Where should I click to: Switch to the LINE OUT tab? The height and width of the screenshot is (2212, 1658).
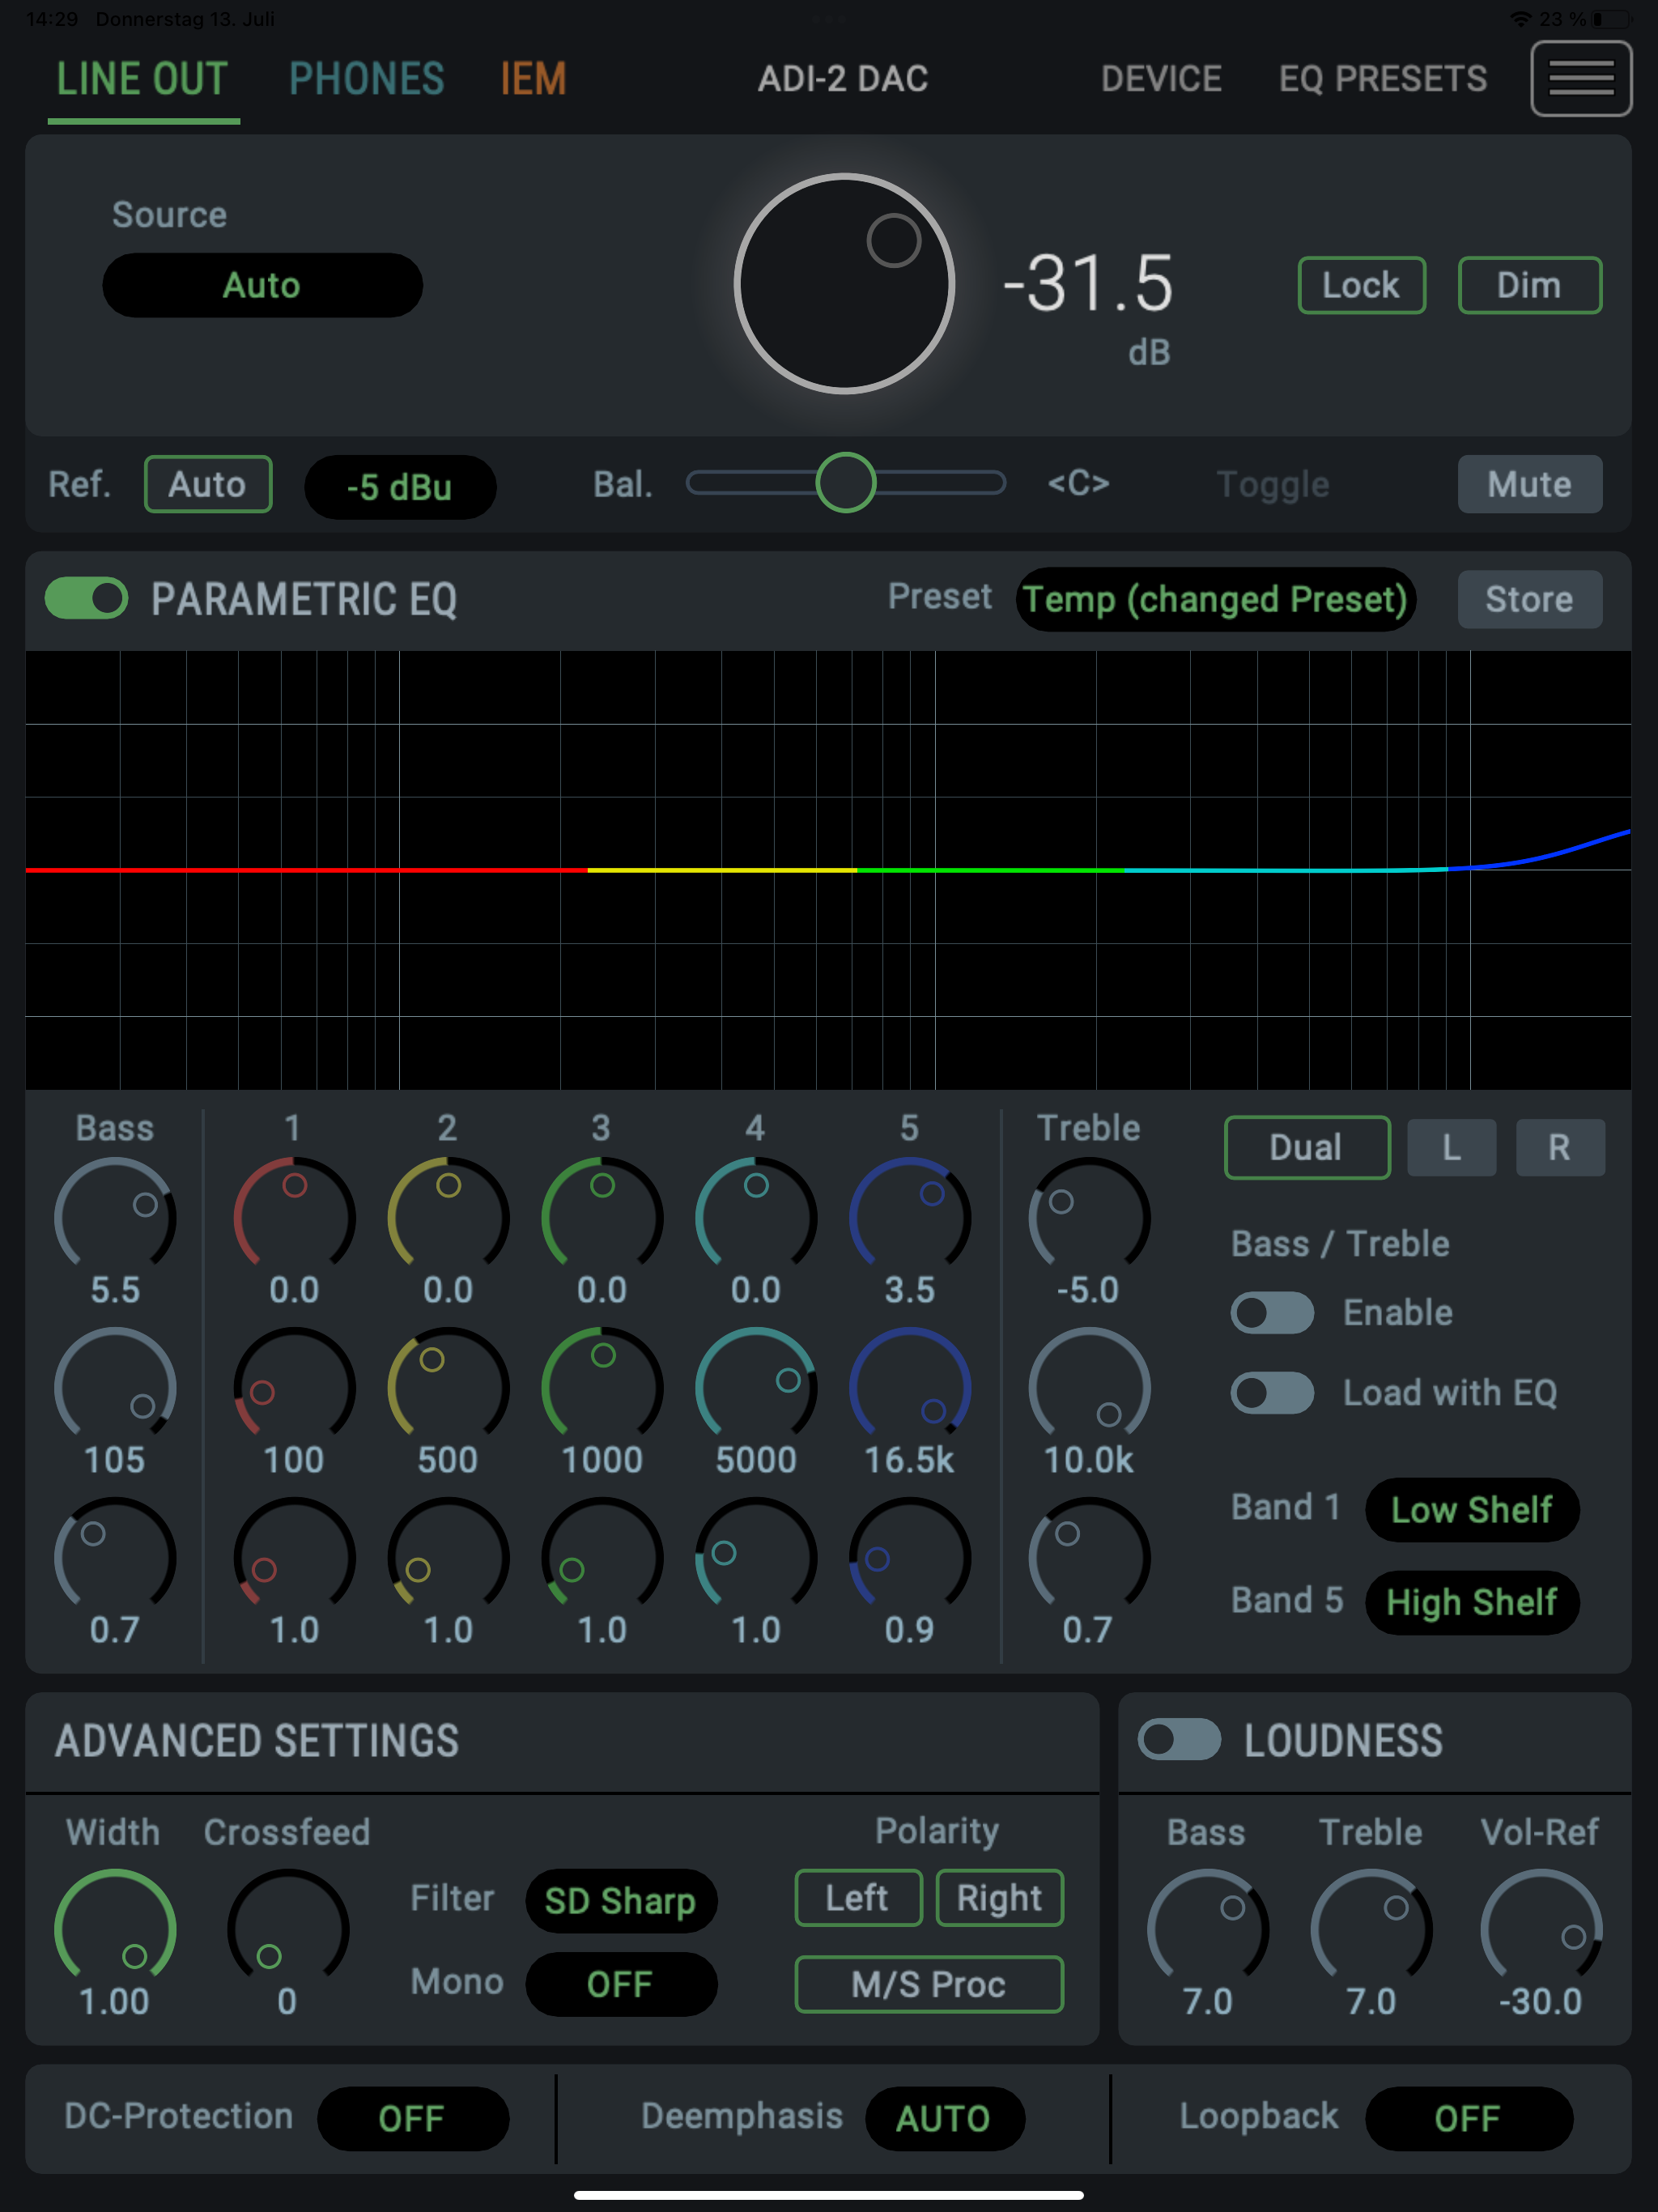click(143, 79)
